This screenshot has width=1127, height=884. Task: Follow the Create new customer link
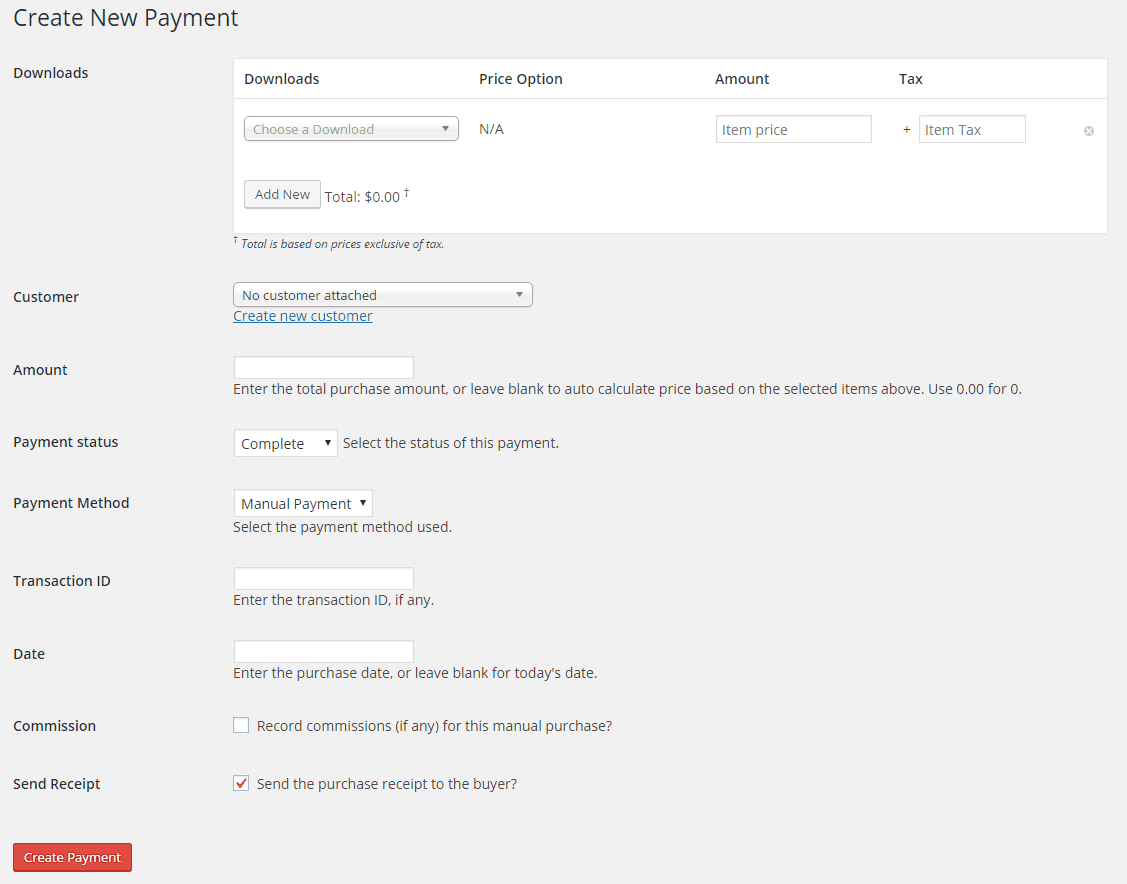303,316
